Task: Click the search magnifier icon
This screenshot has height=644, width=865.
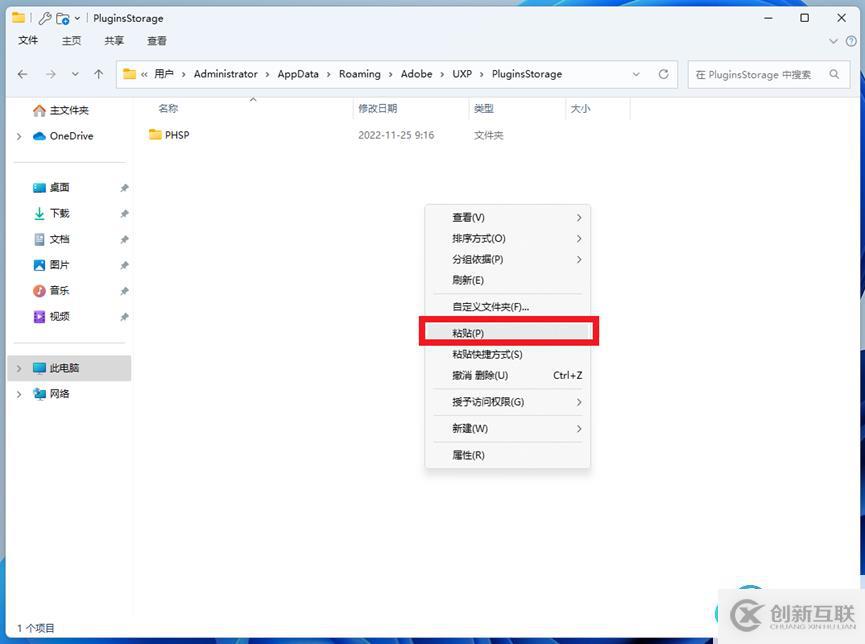Action: [834, 74]
